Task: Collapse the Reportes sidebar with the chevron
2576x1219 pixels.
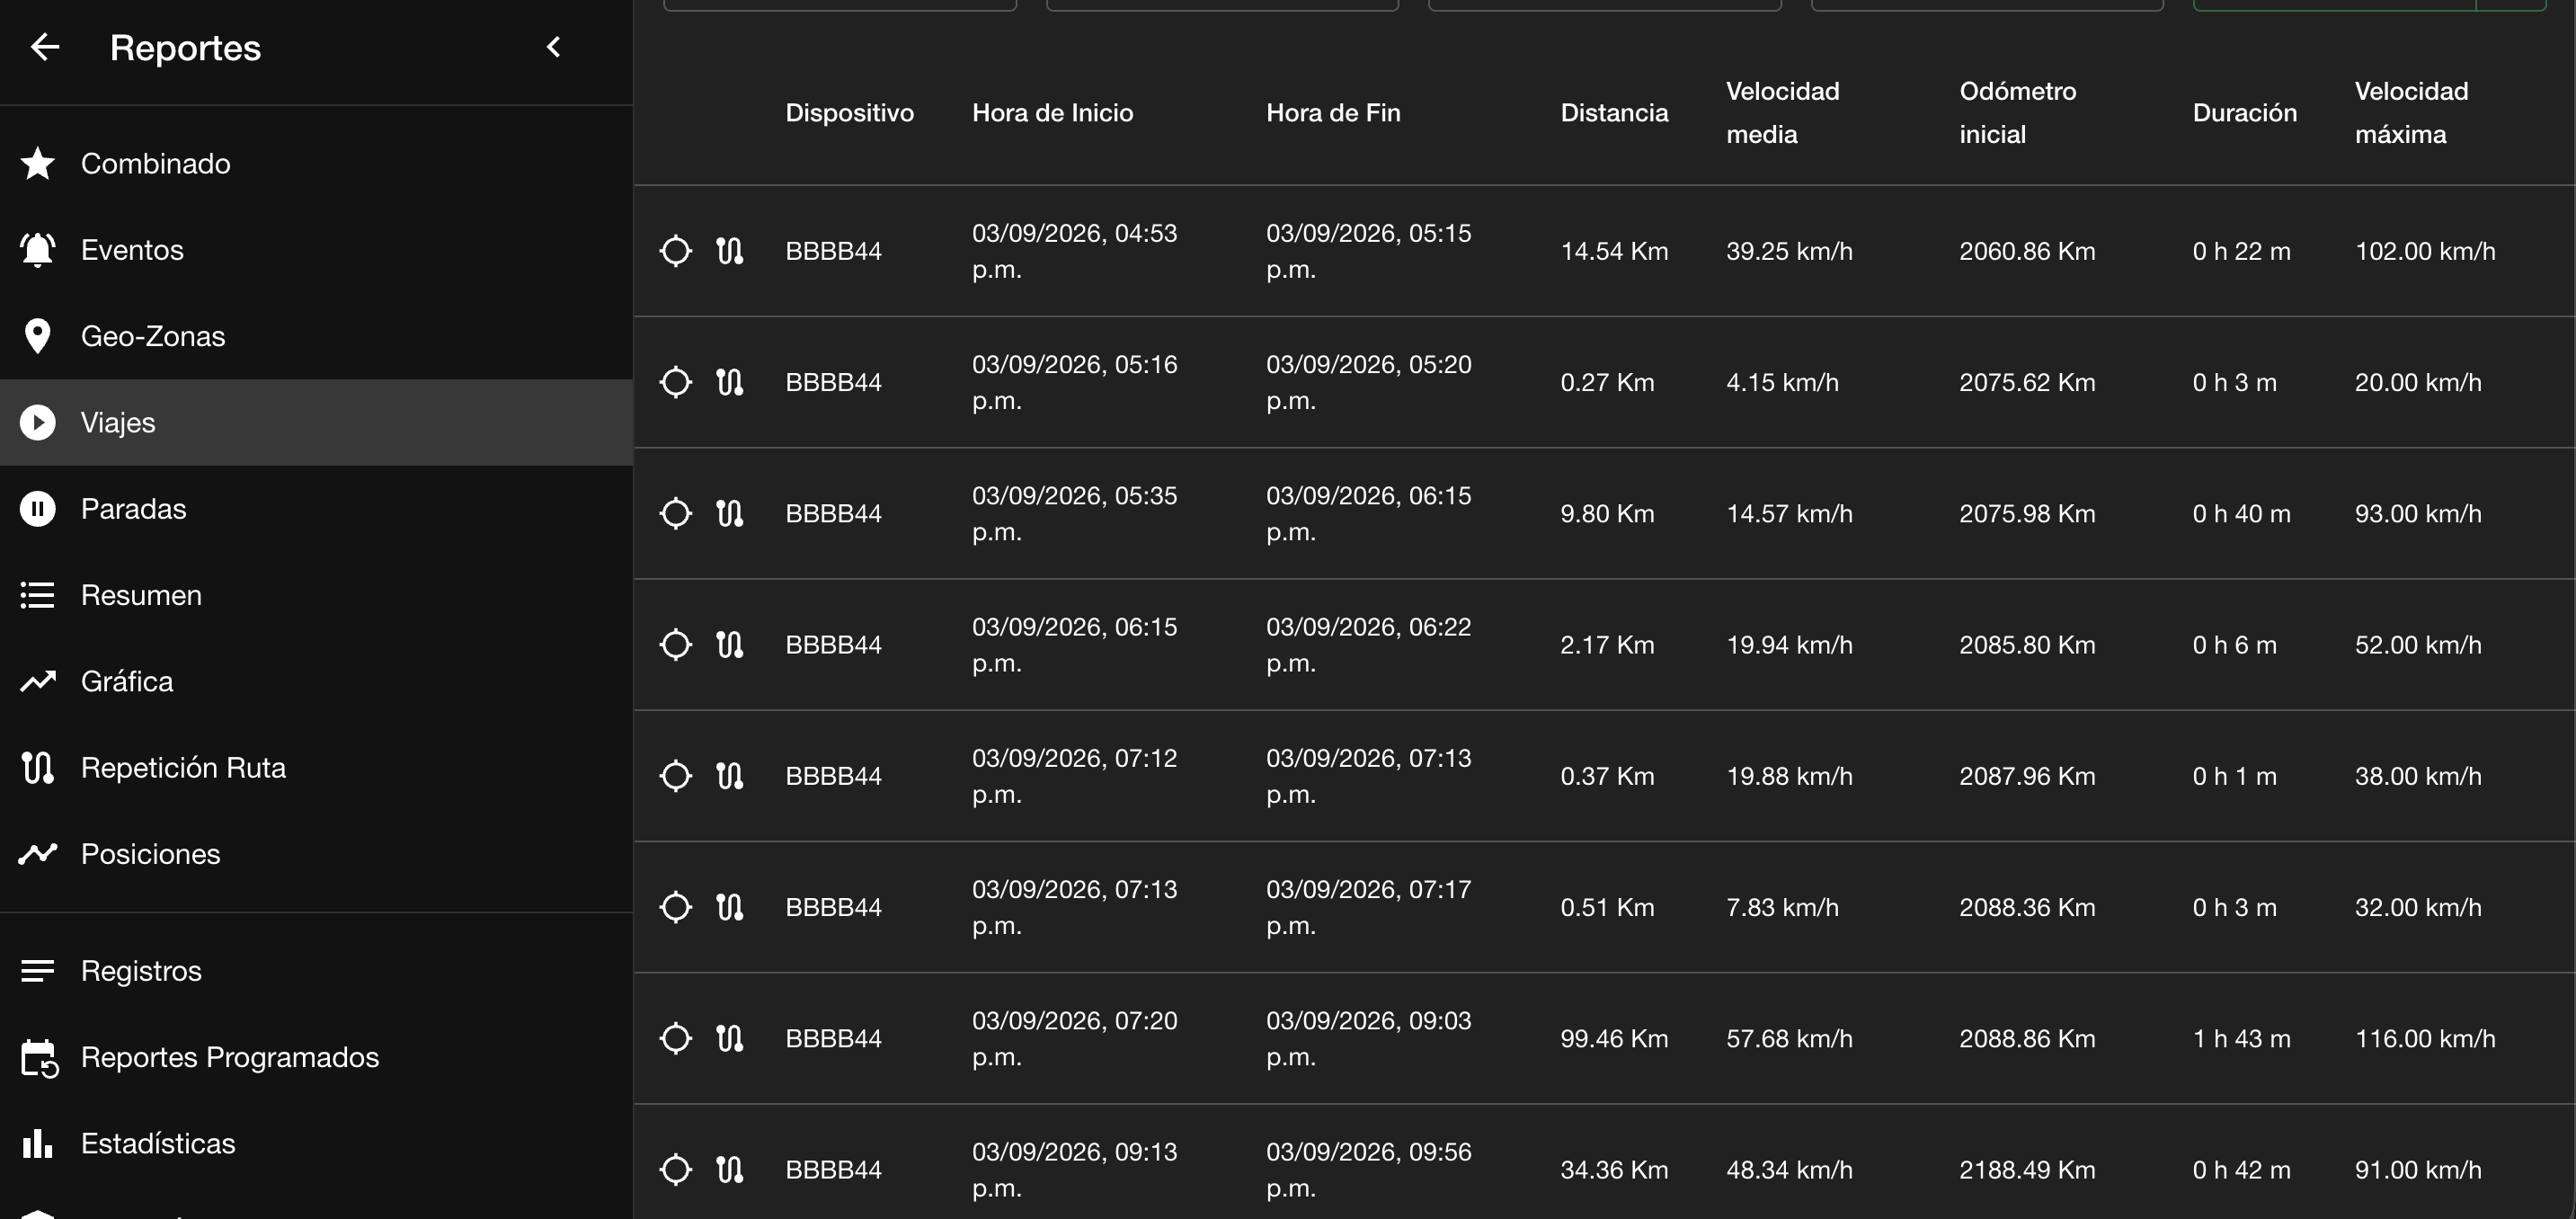Action: pyautogui.click(x=553, y=47)
